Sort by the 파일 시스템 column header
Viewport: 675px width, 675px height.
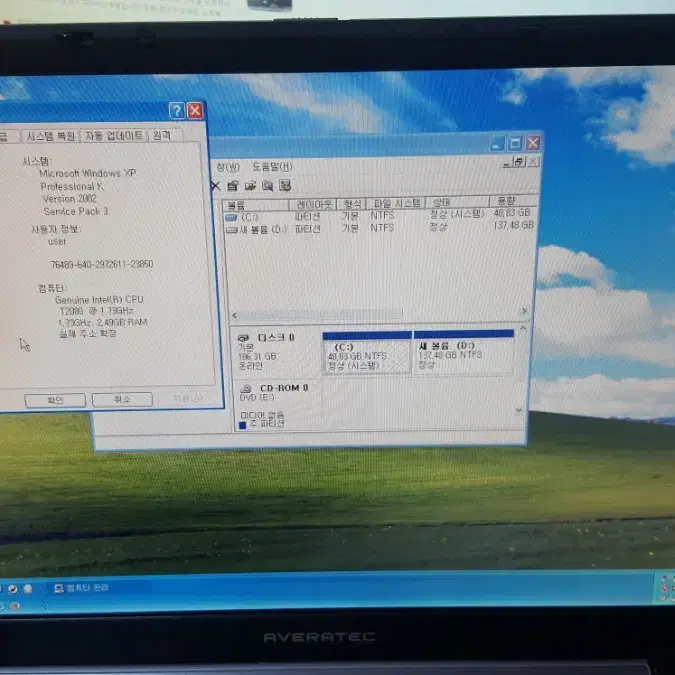pyautogui.click(x=396, y=203)
